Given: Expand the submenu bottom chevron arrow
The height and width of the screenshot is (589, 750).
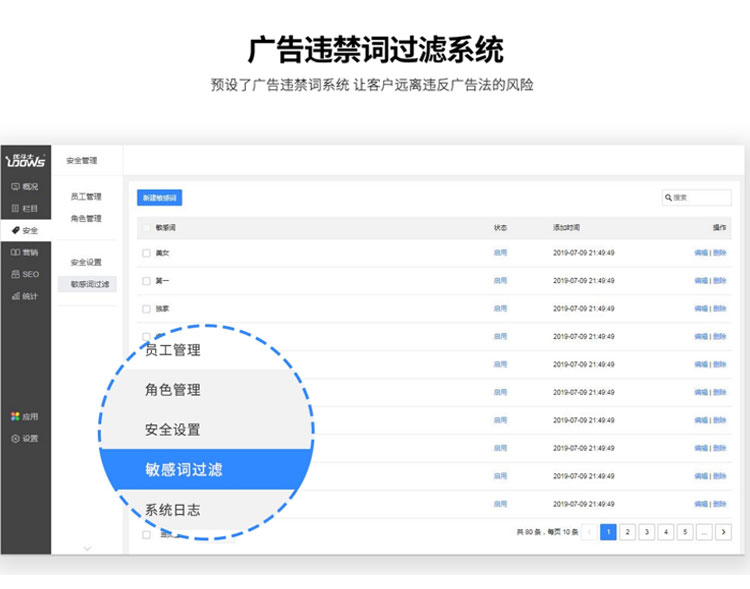Looking at the screenshot, I should pos(87,547).
